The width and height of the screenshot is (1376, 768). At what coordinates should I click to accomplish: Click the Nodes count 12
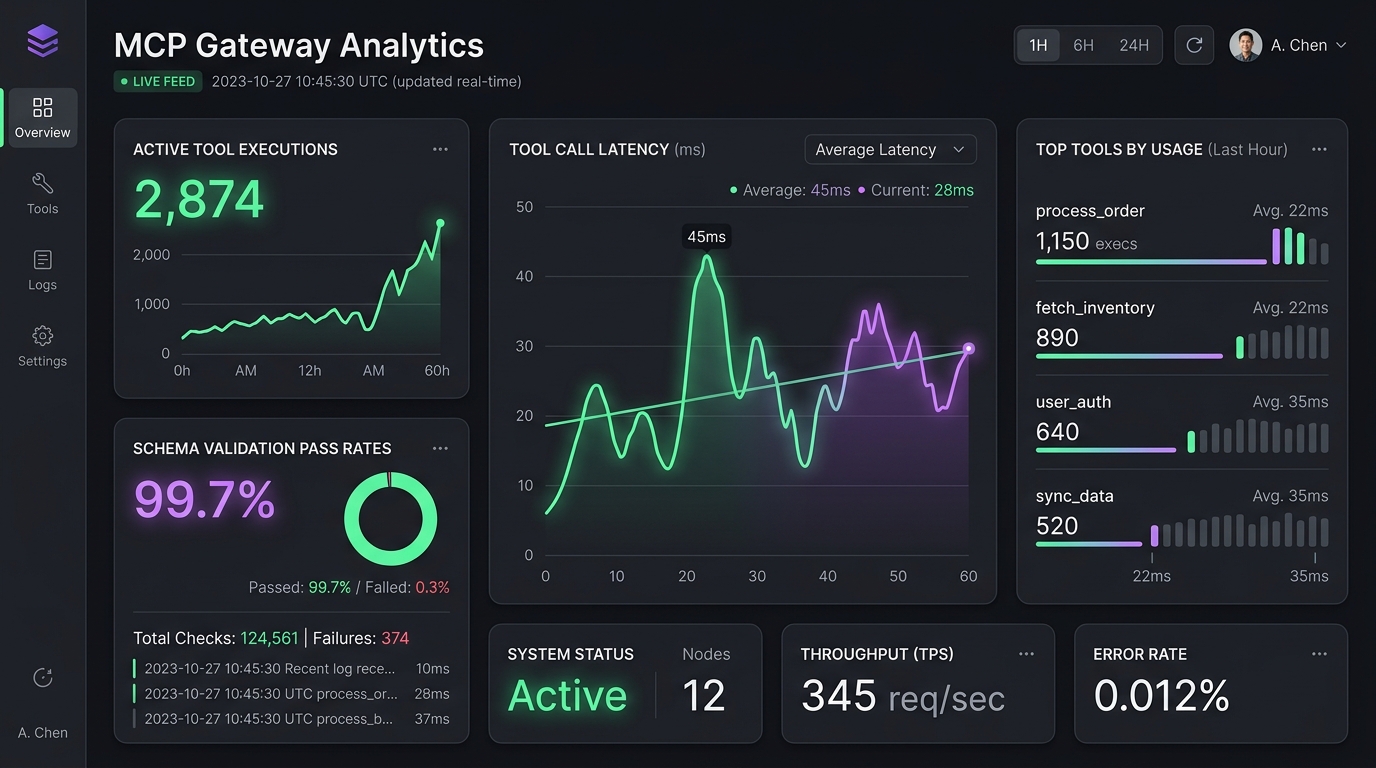point(703,696)
